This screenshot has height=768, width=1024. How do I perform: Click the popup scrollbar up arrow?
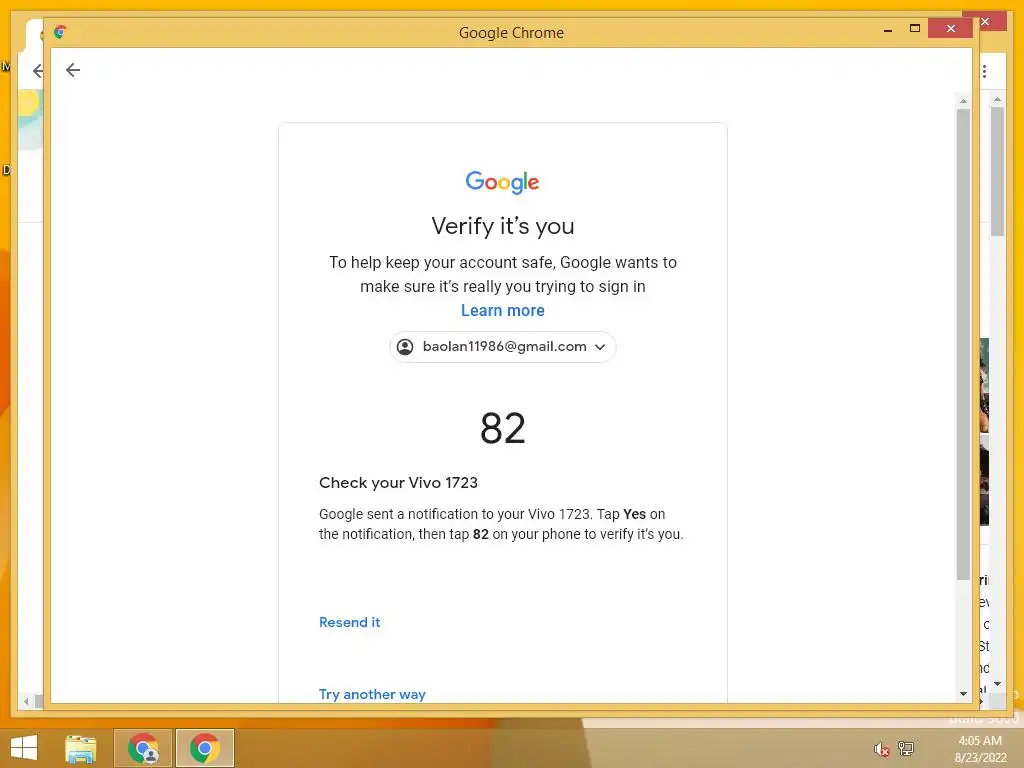pos(963,101)
